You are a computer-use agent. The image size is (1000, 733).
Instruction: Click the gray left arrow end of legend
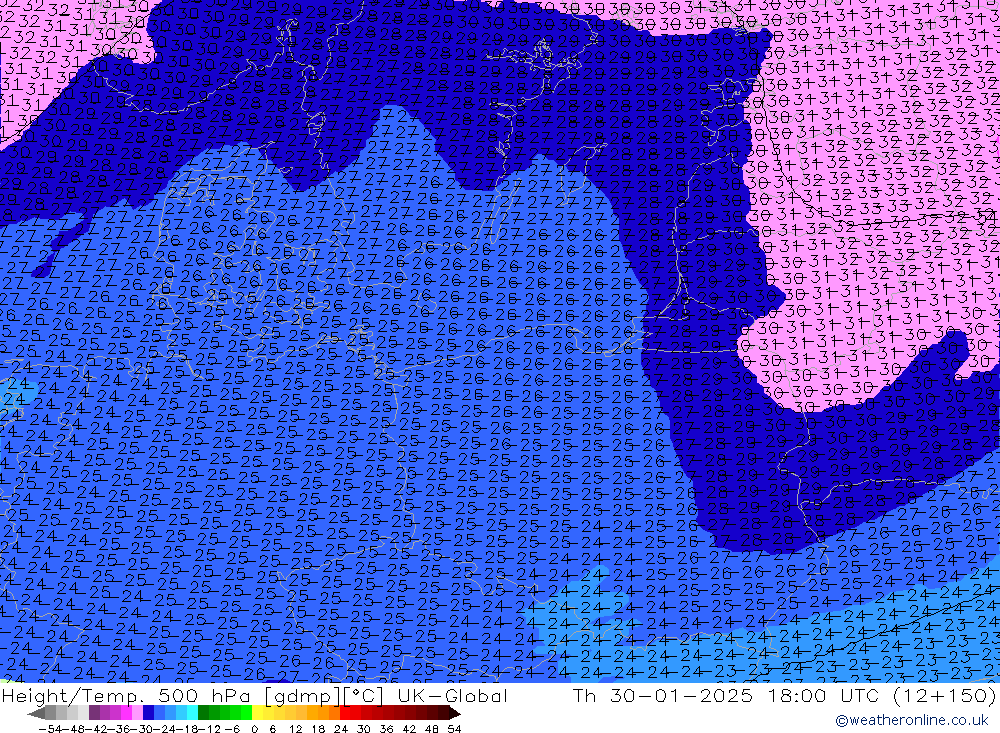36,714
